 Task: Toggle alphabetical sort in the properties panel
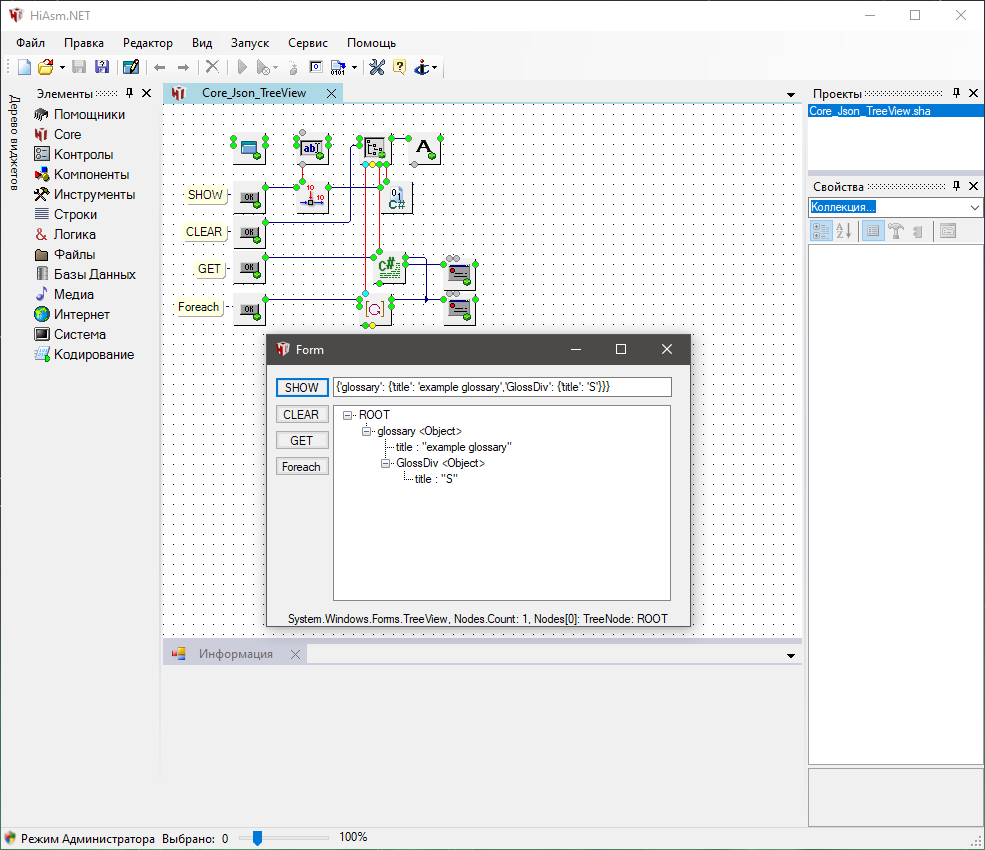pyautogui.click(x=844, y=231)
